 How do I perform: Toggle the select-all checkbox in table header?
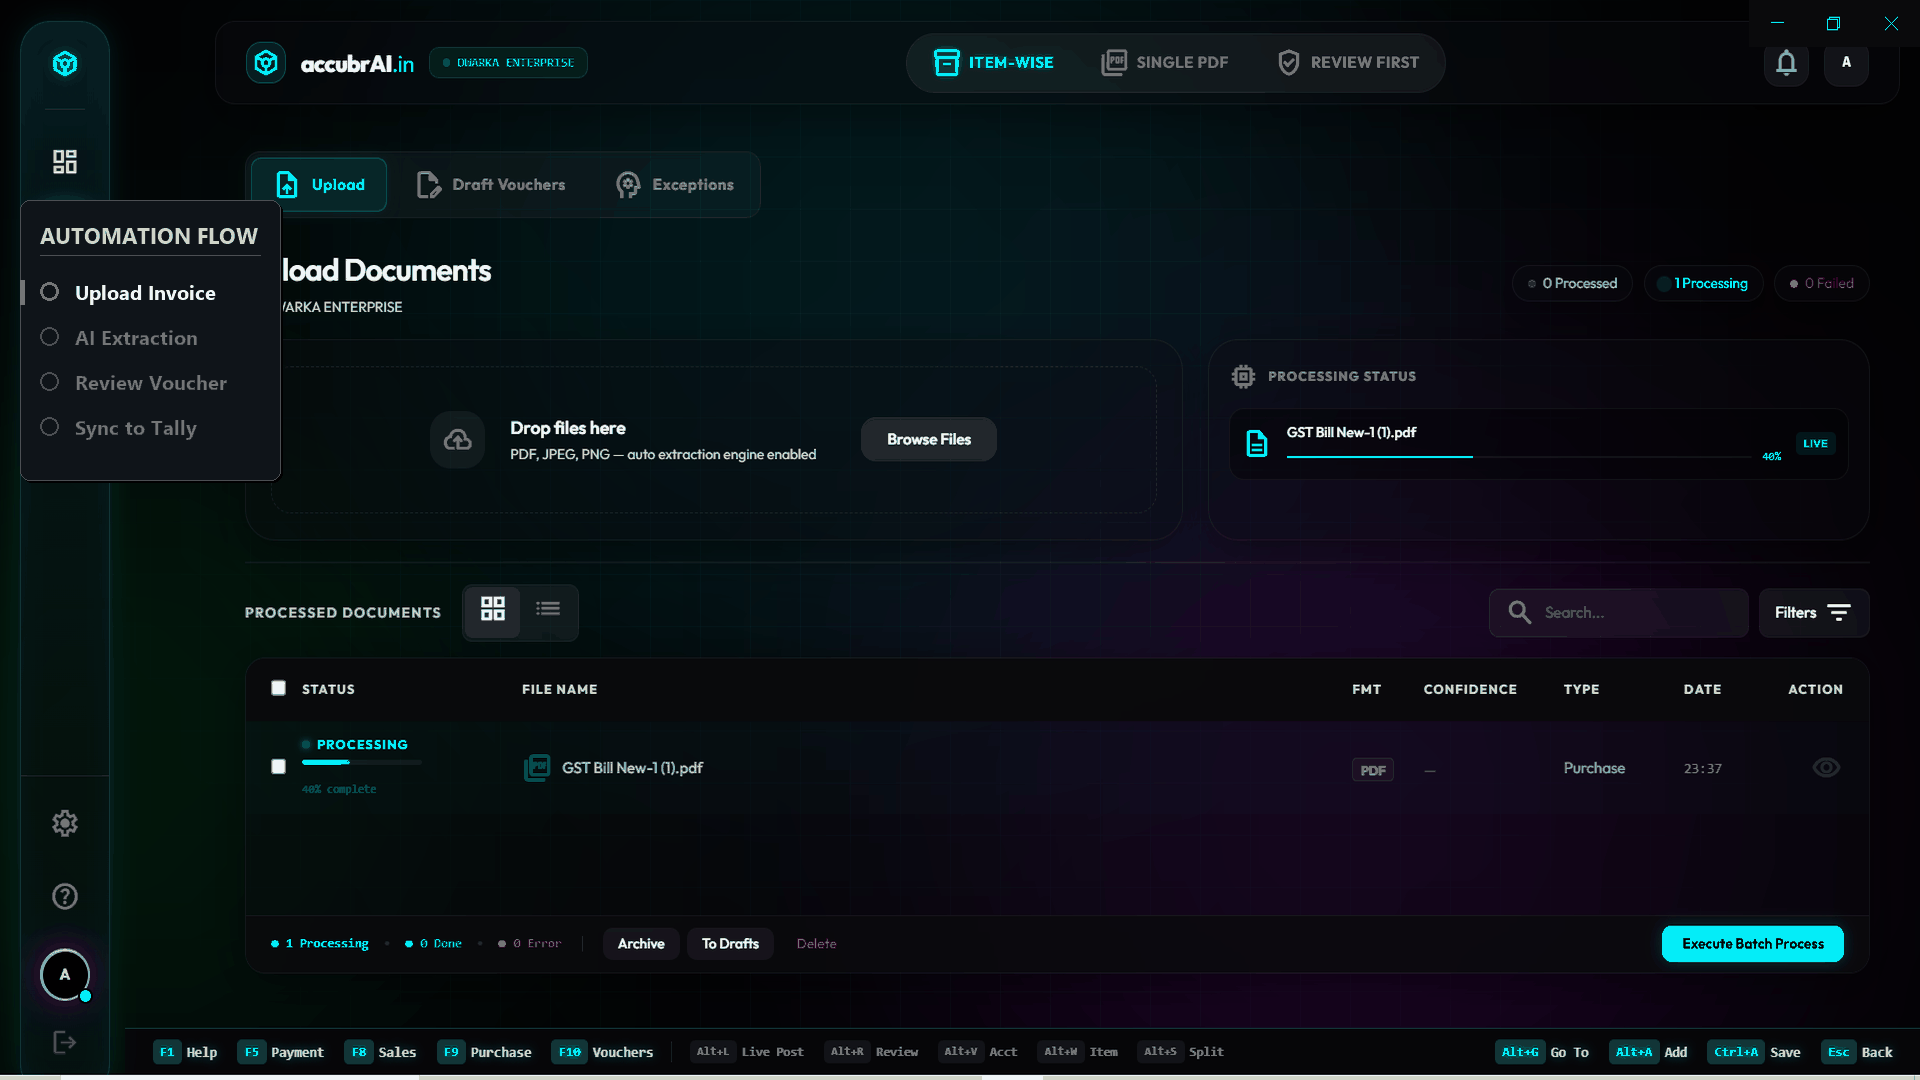278,688
